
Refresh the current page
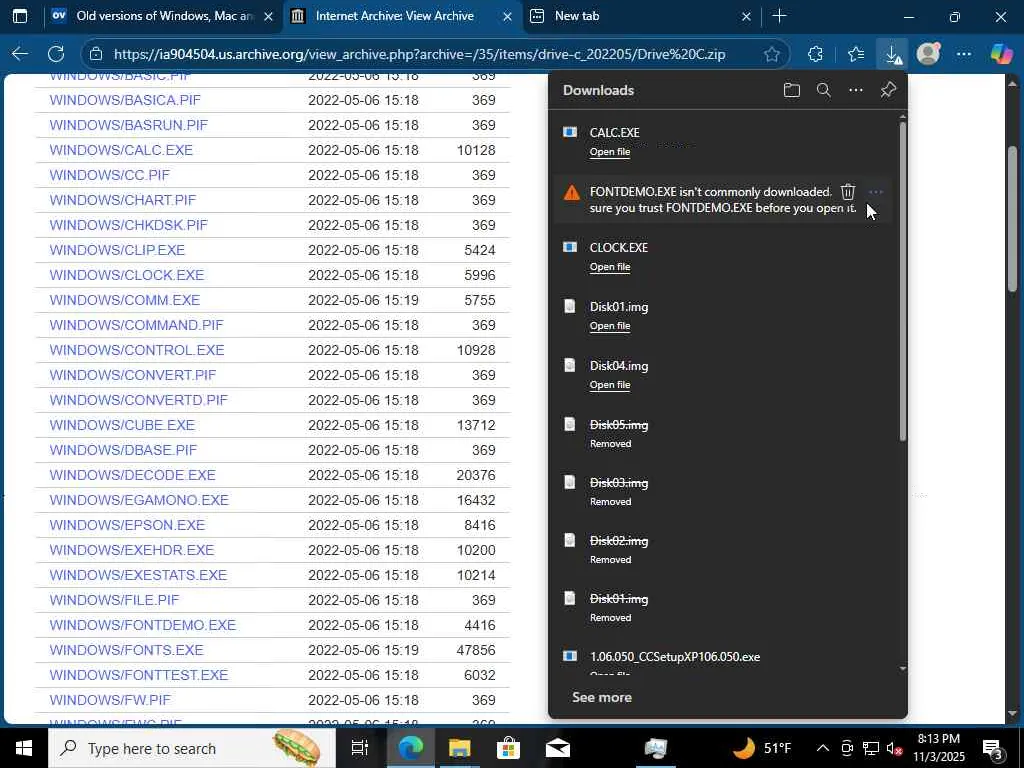point(56,54)
